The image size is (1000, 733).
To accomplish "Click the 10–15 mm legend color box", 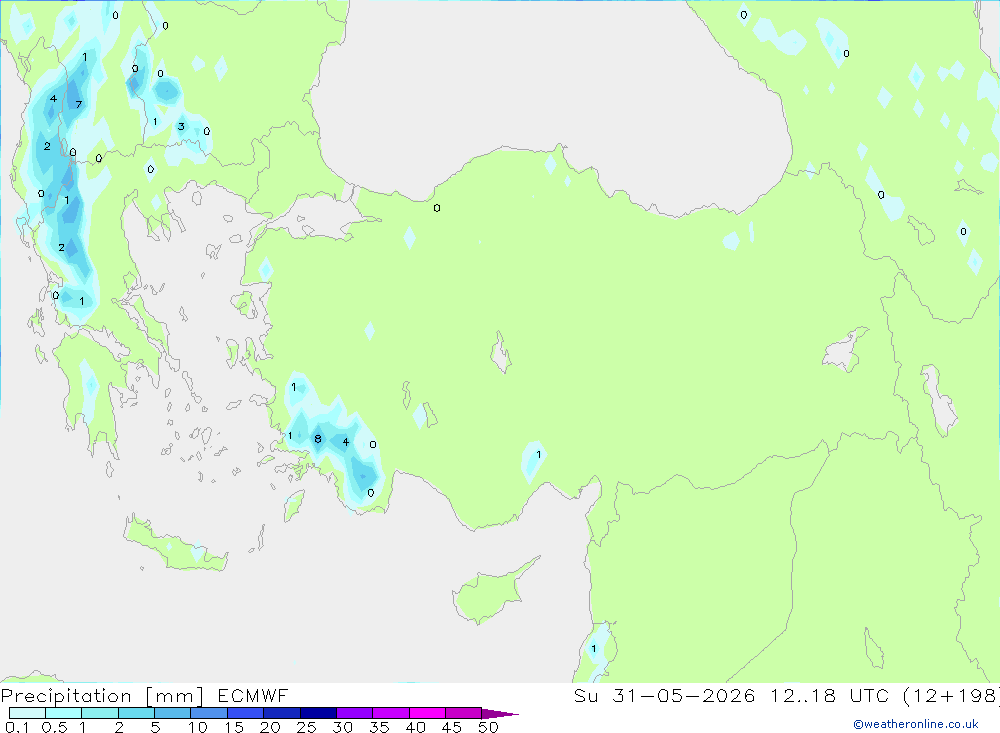I will click(x=209, y=713).
